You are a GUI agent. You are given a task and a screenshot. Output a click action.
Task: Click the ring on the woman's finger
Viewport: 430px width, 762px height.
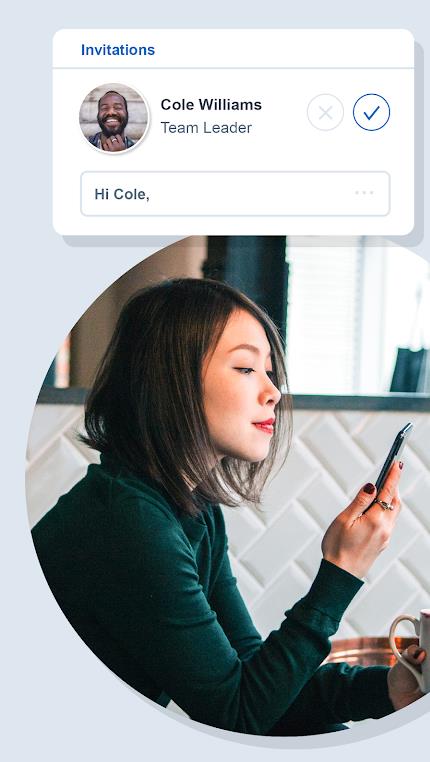[x=384, y=504]
